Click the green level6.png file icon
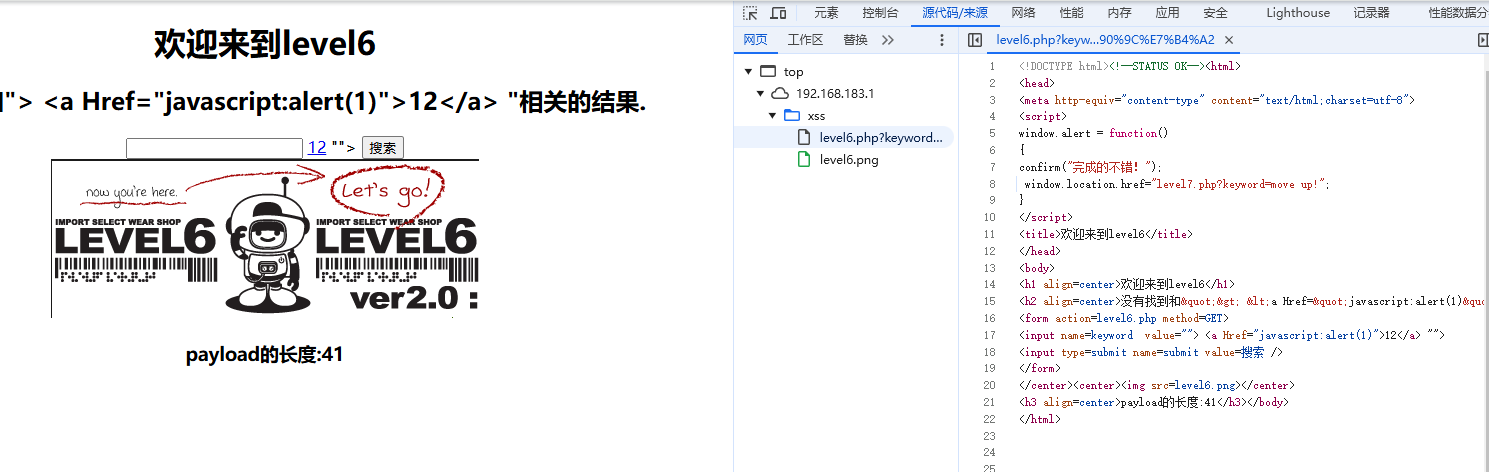Image resolution: width=1489 pixels, height=472 pixels. point(803,160)
